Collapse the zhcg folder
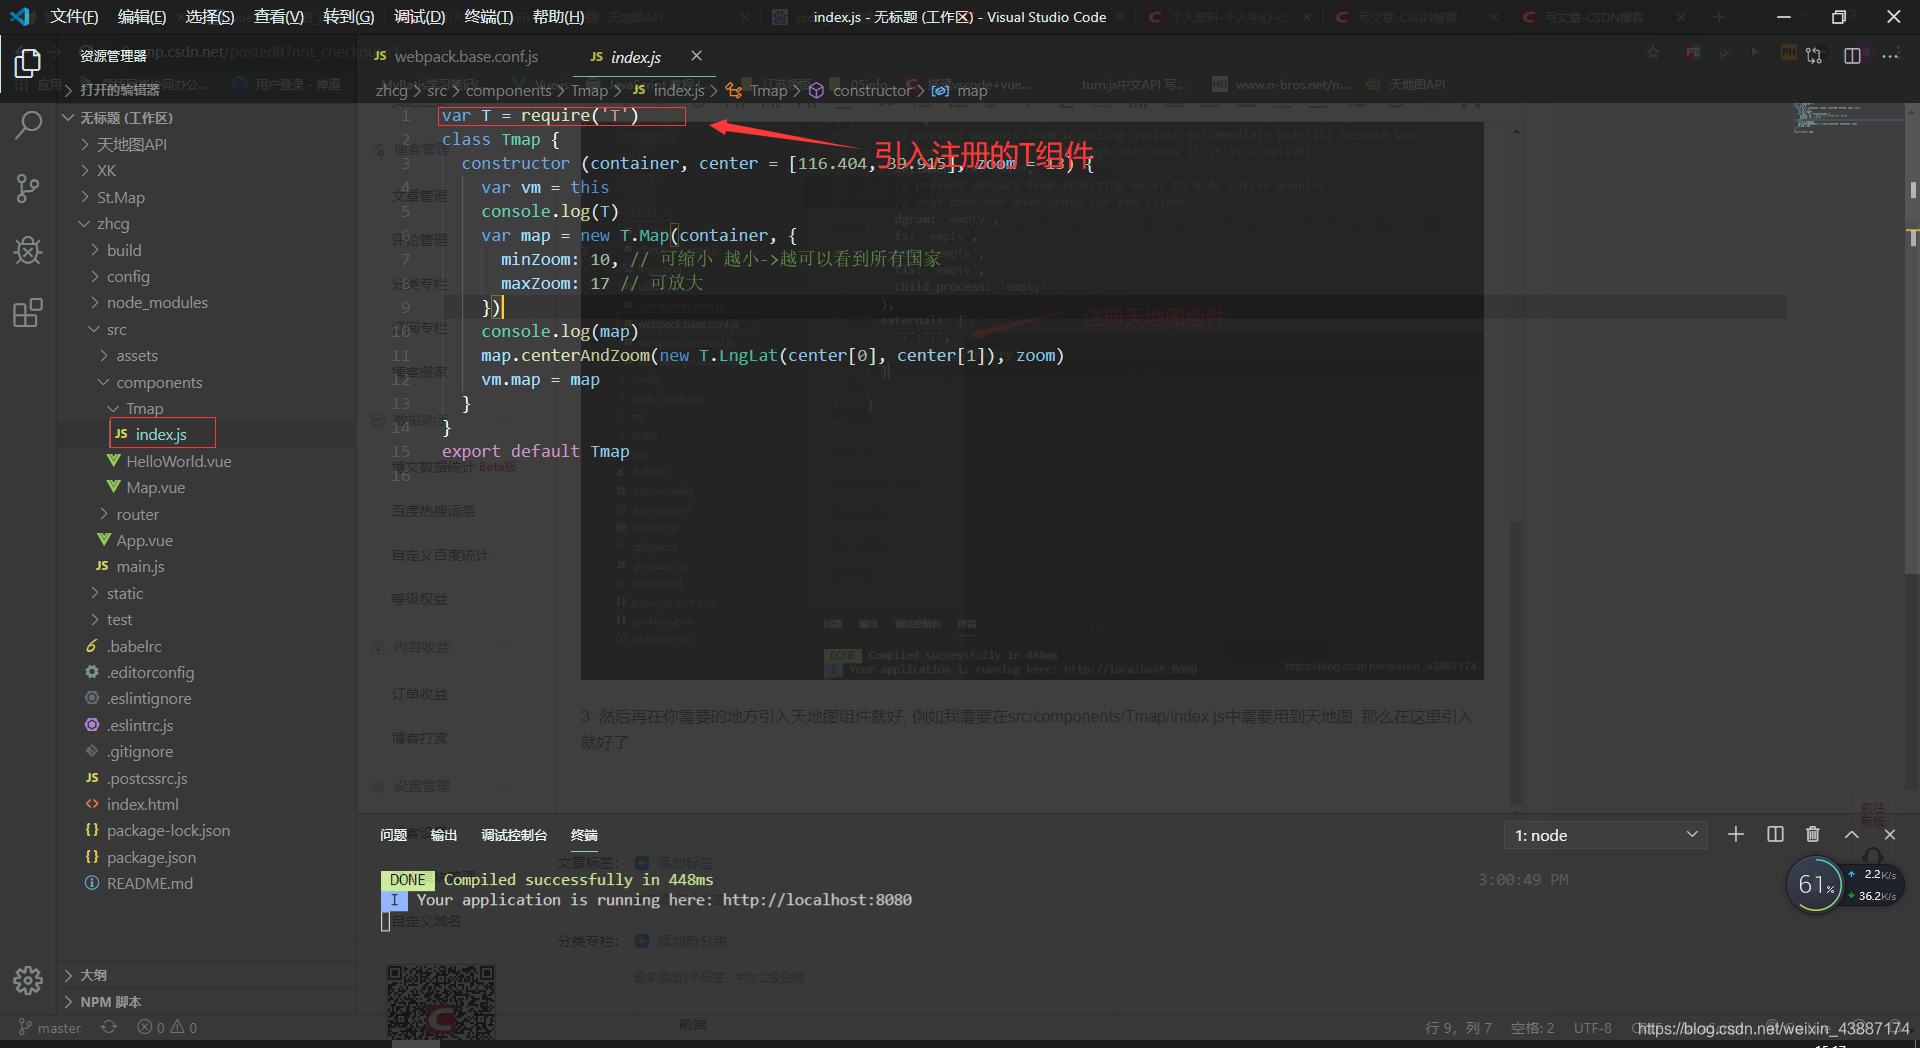The image size is (1920, 1048). pyautogui.click(x=113, y=223)
